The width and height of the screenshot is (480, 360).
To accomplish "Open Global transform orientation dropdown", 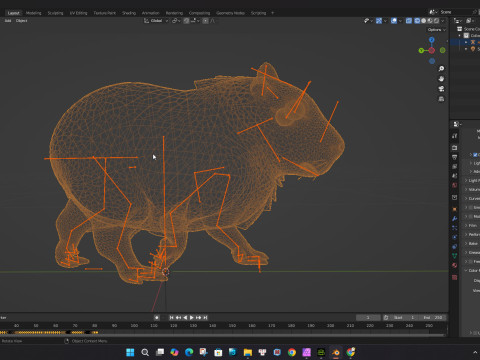I will [156, 21].
